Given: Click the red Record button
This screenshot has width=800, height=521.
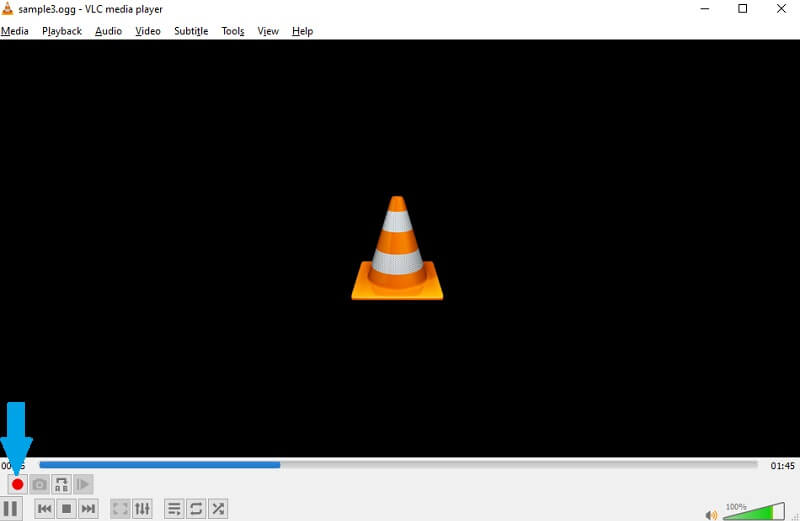Looking at the screenshot, I should 17,484.
